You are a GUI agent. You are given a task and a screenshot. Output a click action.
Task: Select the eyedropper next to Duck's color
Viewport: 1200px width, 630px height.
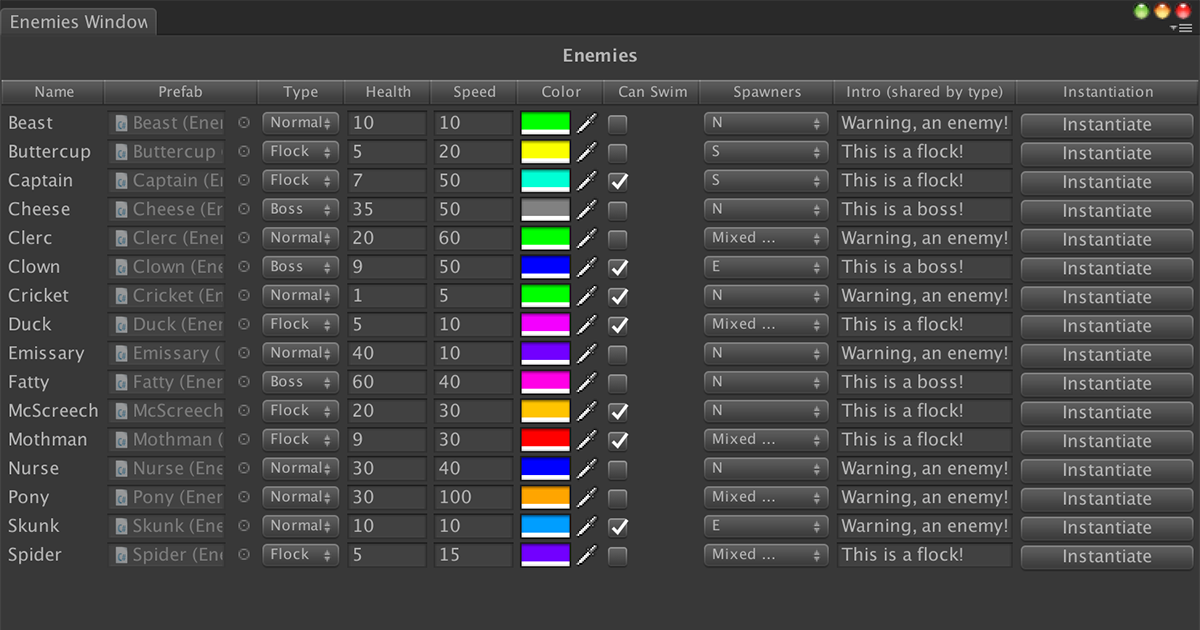pyautogui.click(x=588, y=324)
